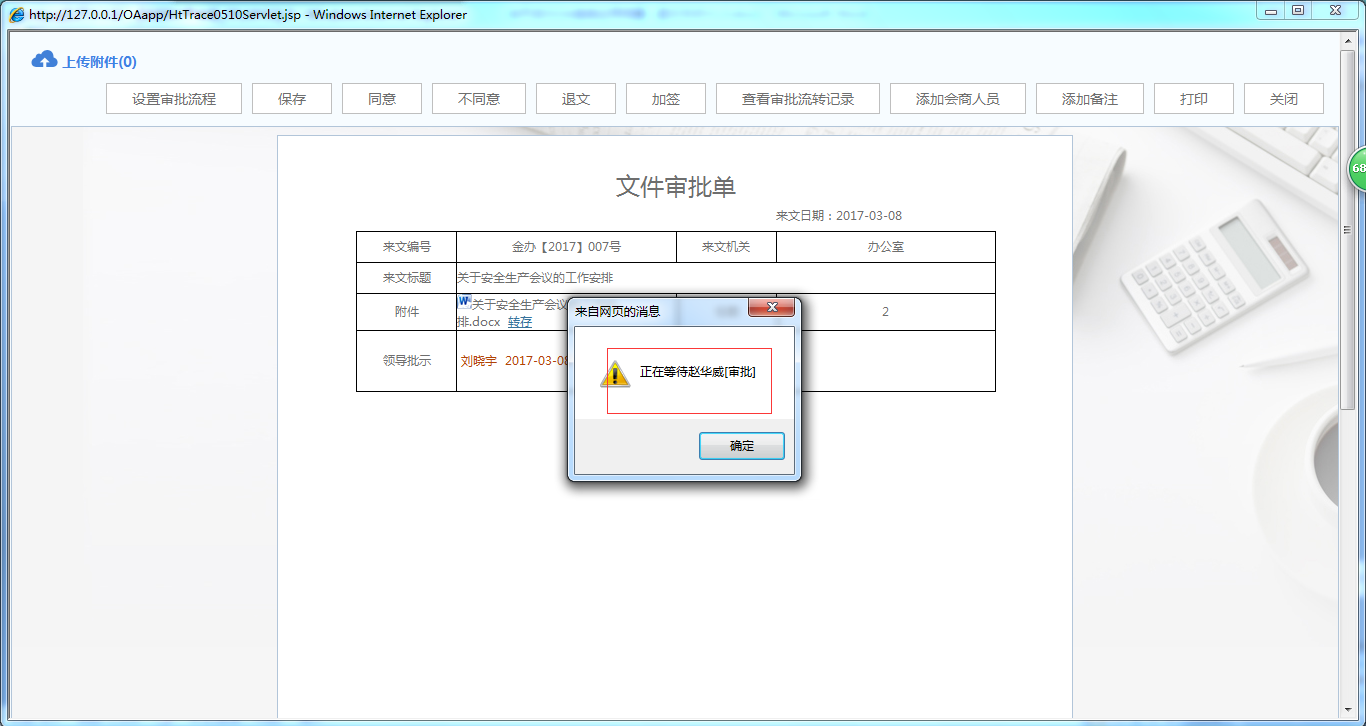Open 上传附件(0) upload link
1366x726 pixels.
99,62
